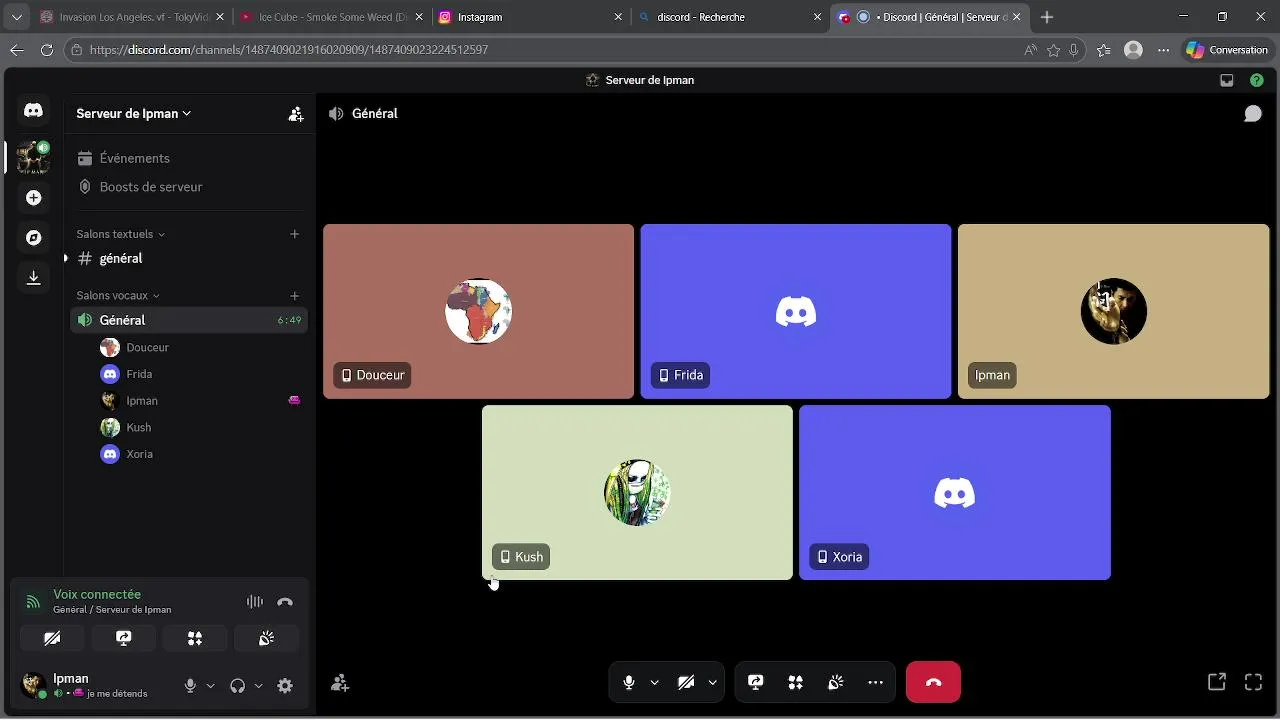Open input device arrow in user panel
Image resolution: width=1280 pixels, height=720 pixels.
coord(210,686)
